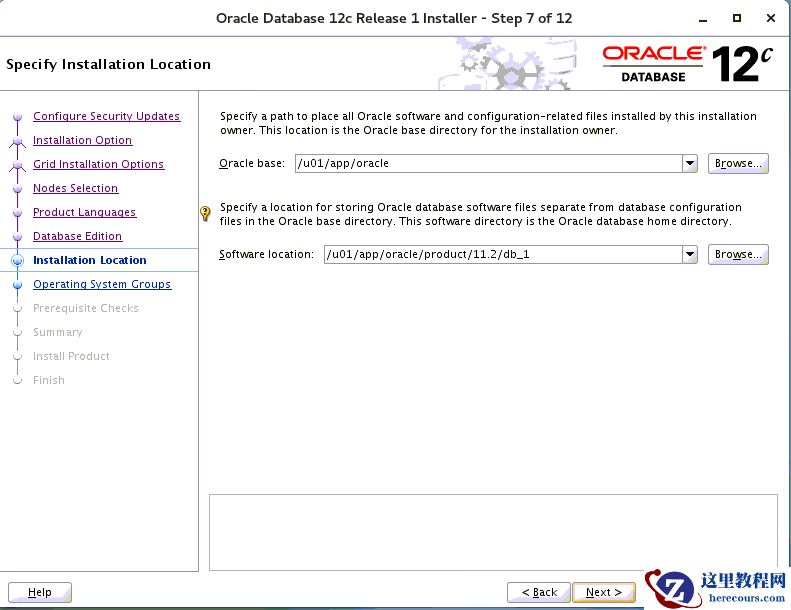The height and width of the screenshot is (610, 791).
Task: Click the Next button
Action: (603, 592)
